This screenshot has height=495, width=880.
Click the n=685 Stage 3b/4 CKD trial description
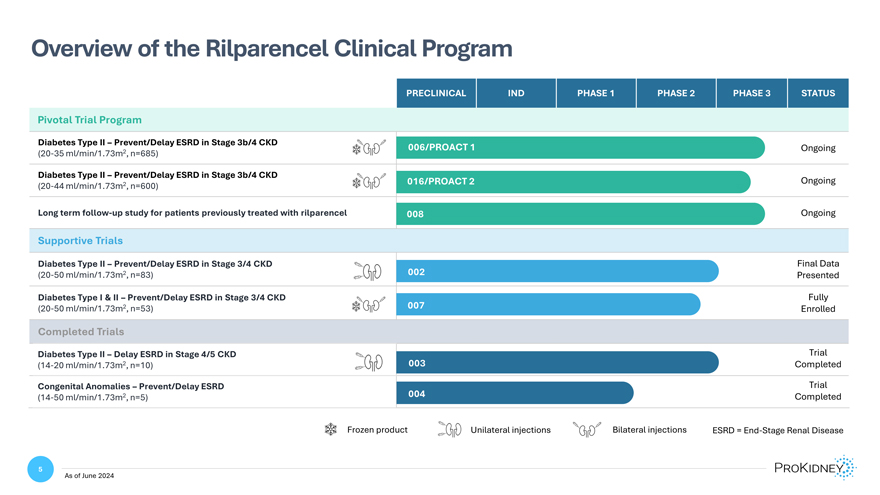point(158,148)
